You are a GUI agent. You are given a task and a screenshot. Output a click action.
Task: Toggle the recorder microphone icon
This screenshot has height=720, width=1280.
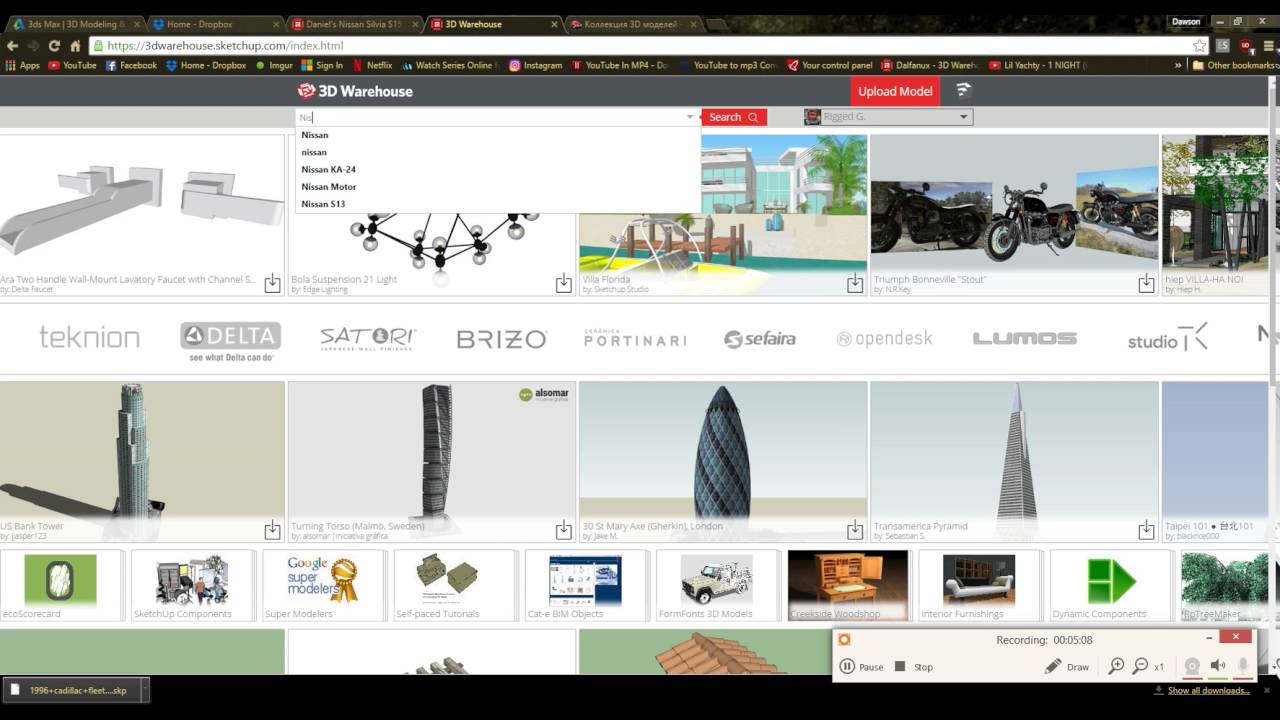point(1243,666)
